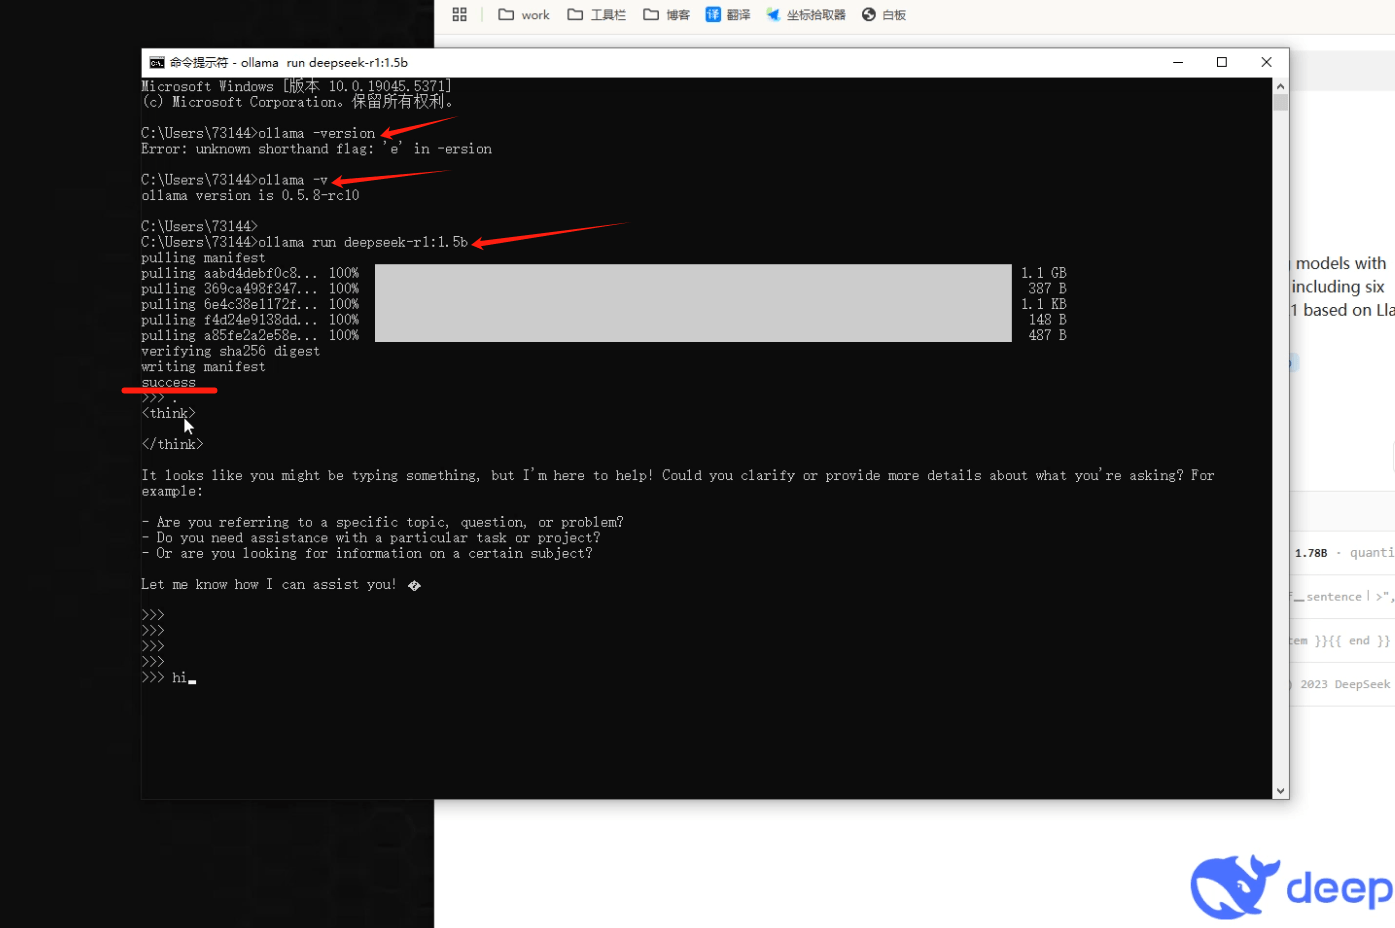Click the DeepSeek whale logo in browser
The width and height of the screenshot is (1395, 928).
coord(1235,887)
